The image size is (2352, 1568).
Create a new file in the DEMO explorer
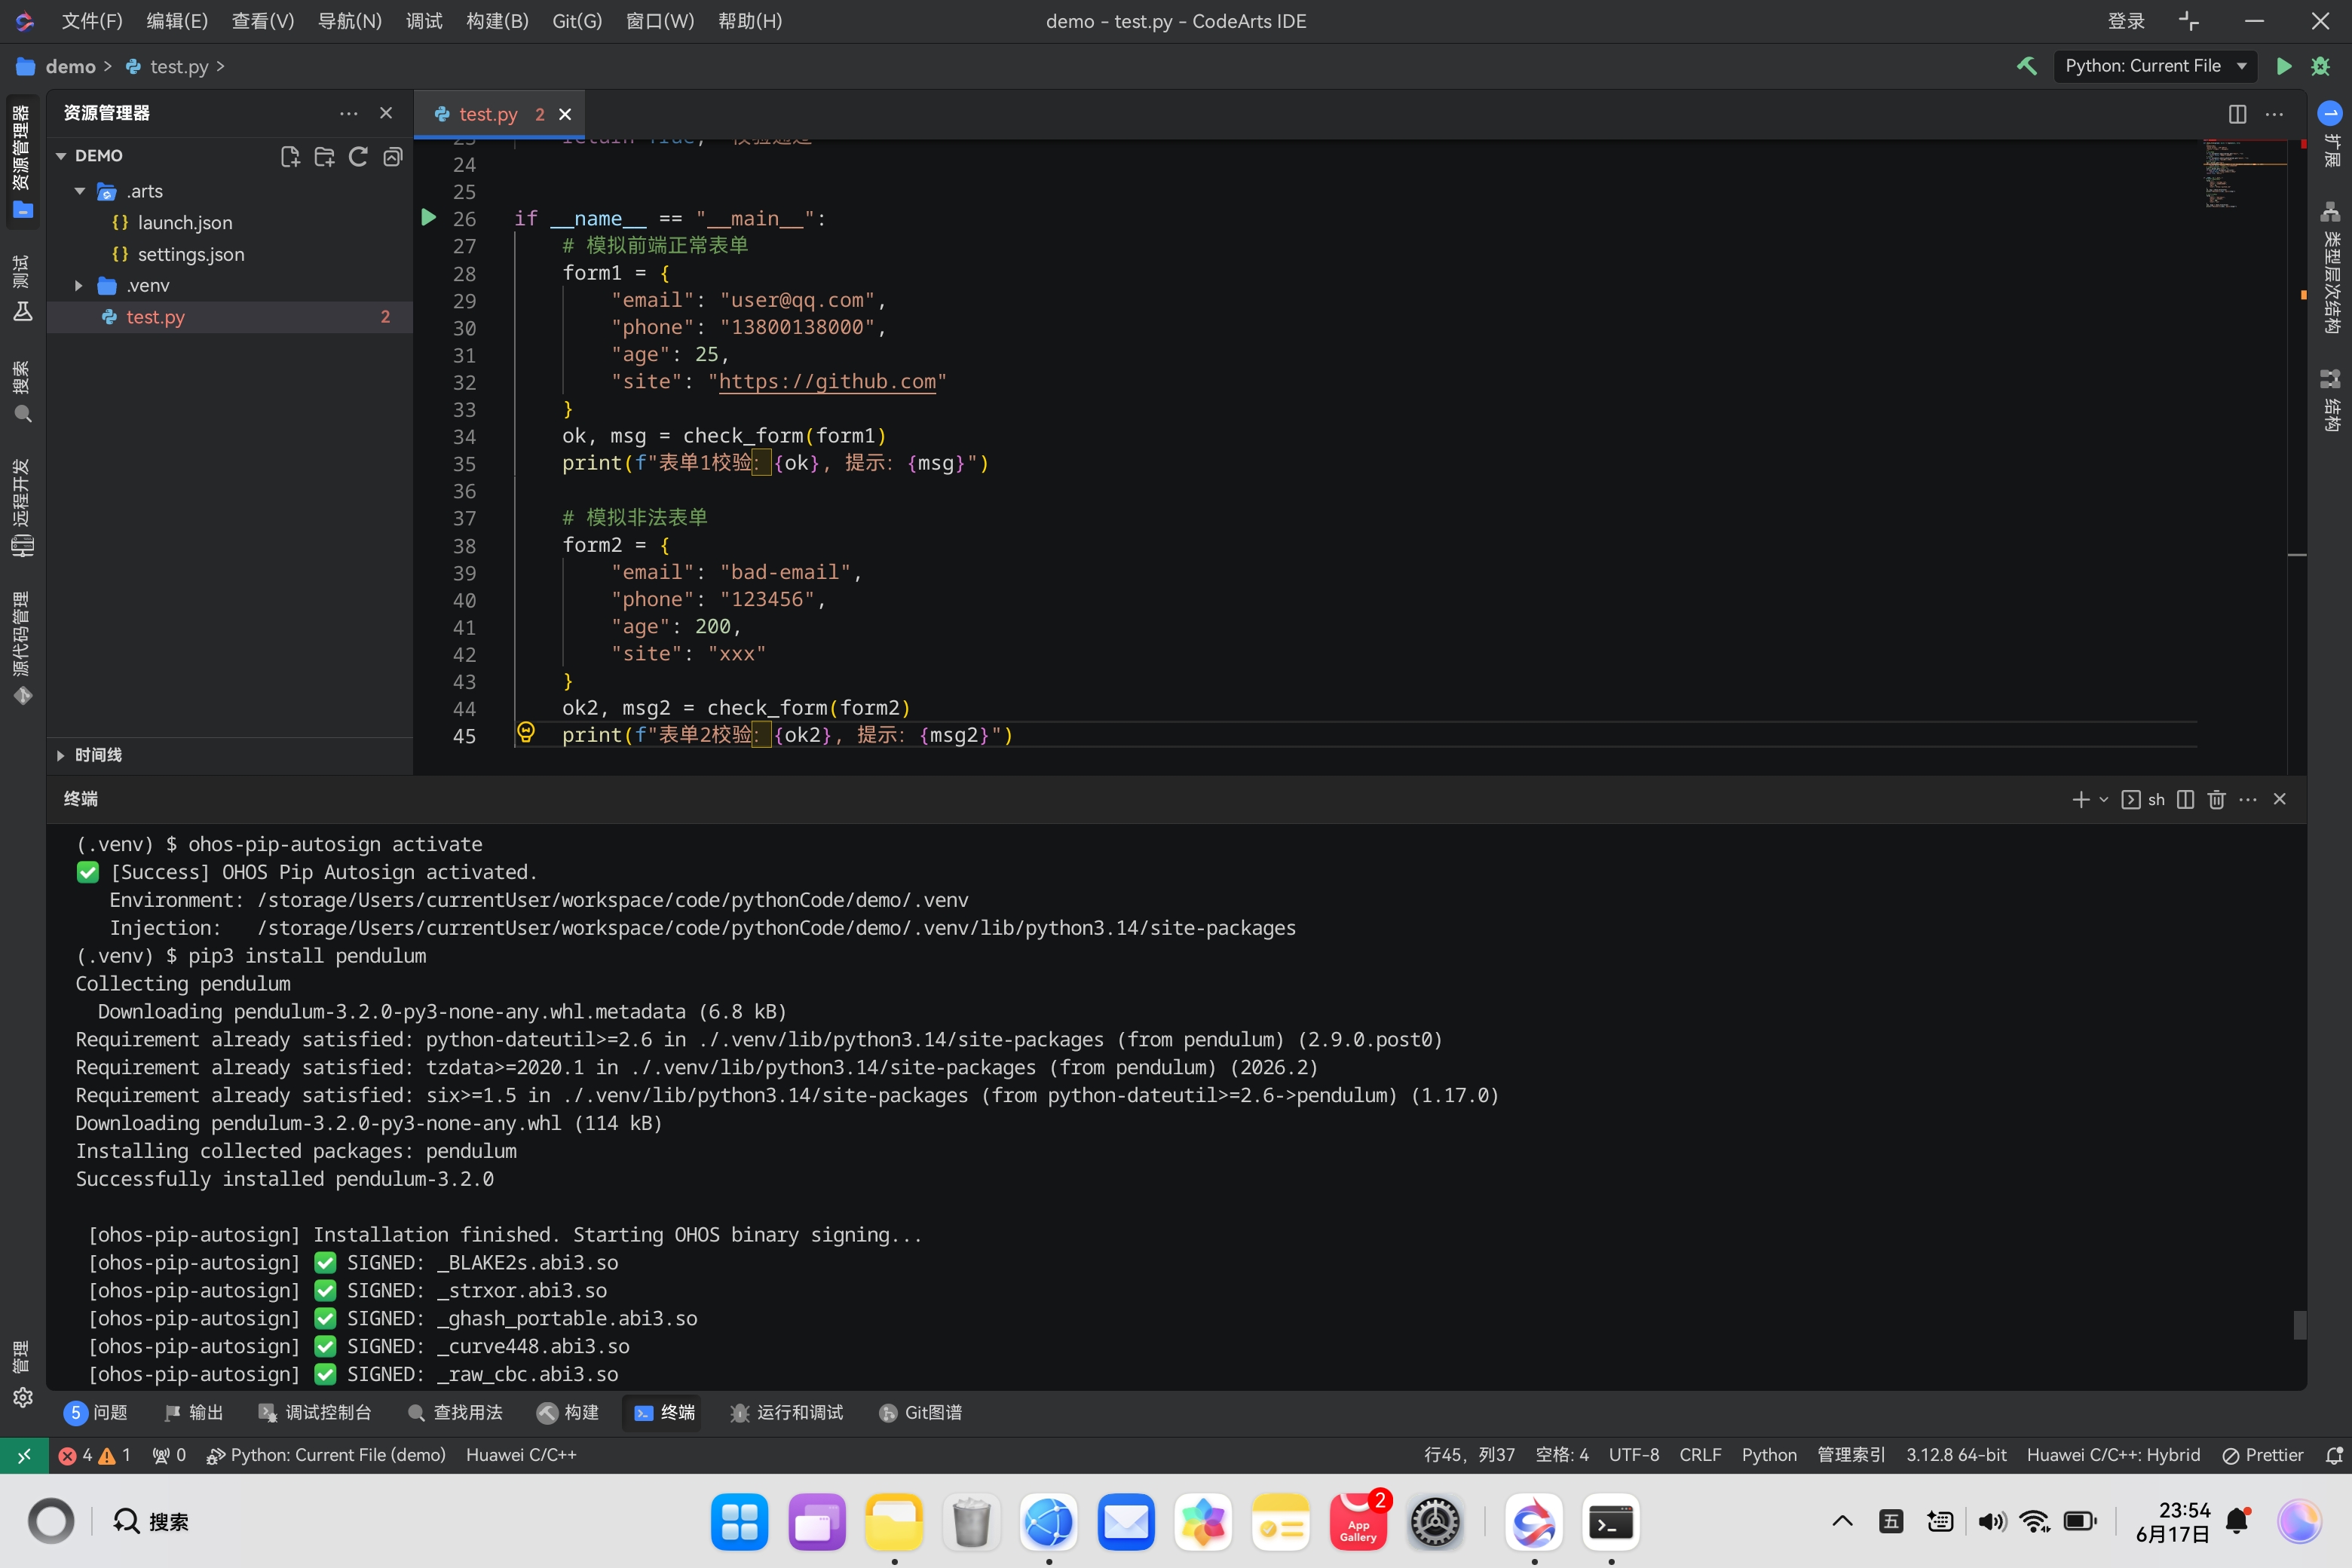pos(290,156)
